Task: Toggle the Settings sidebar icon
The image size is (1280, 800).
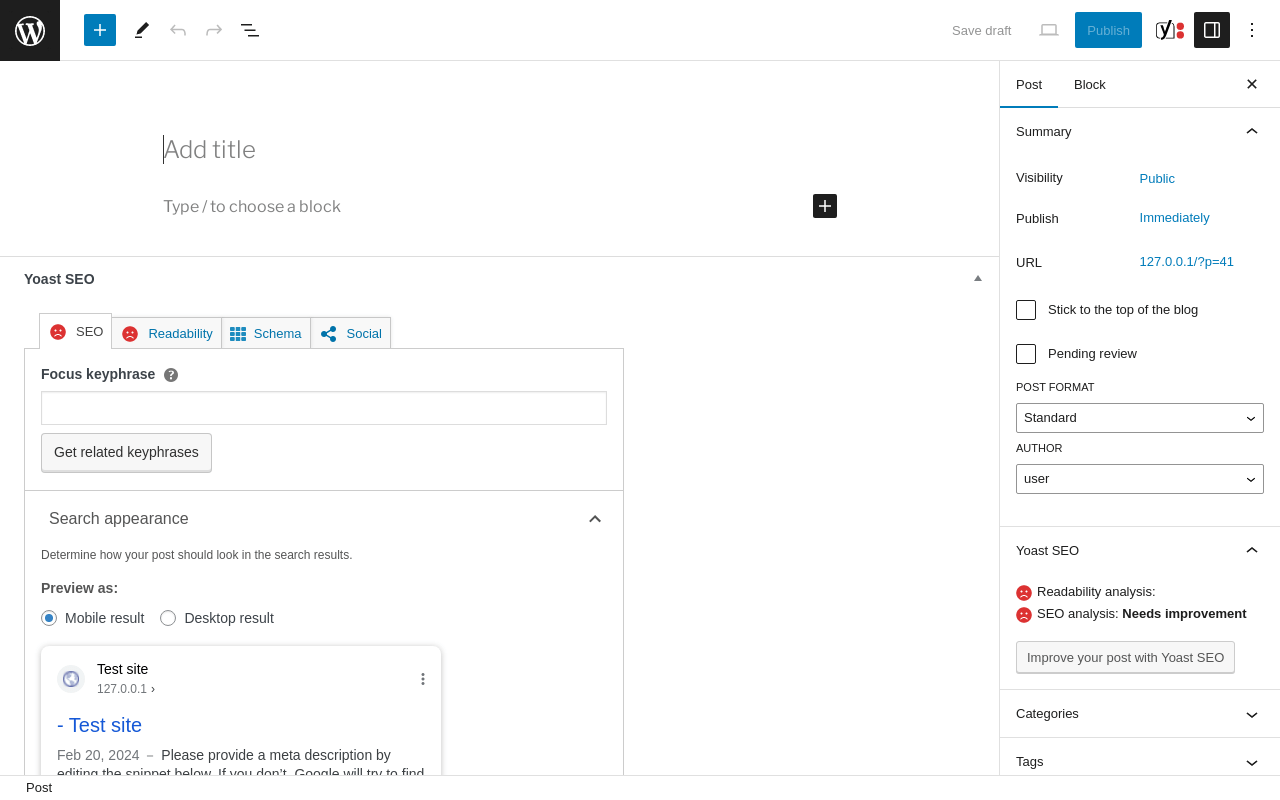Action: [1212, 30]
